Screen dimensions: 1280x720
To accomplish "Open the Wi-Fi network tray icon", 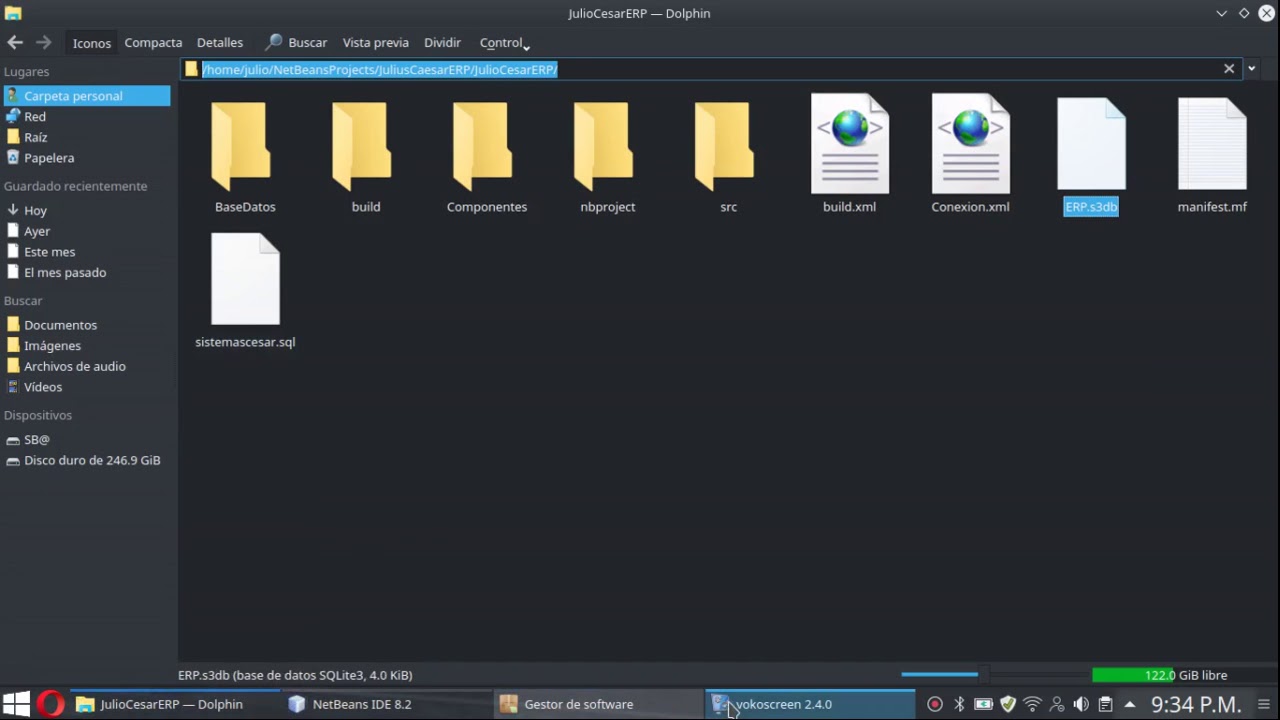I will 1032,704.
